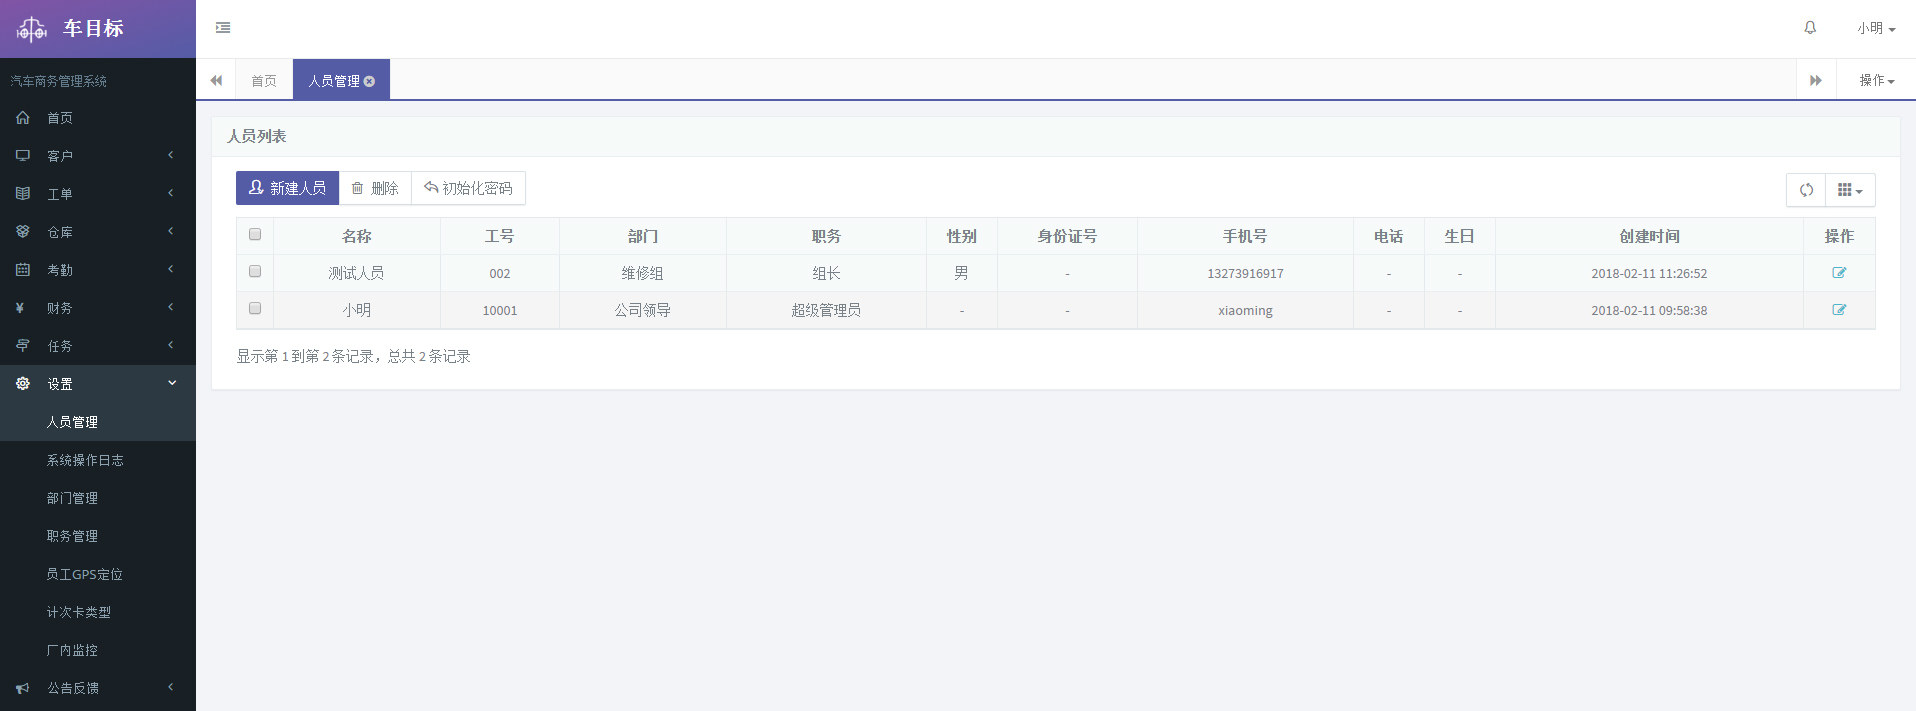Click the 手机号 column header

point(1245,236)
